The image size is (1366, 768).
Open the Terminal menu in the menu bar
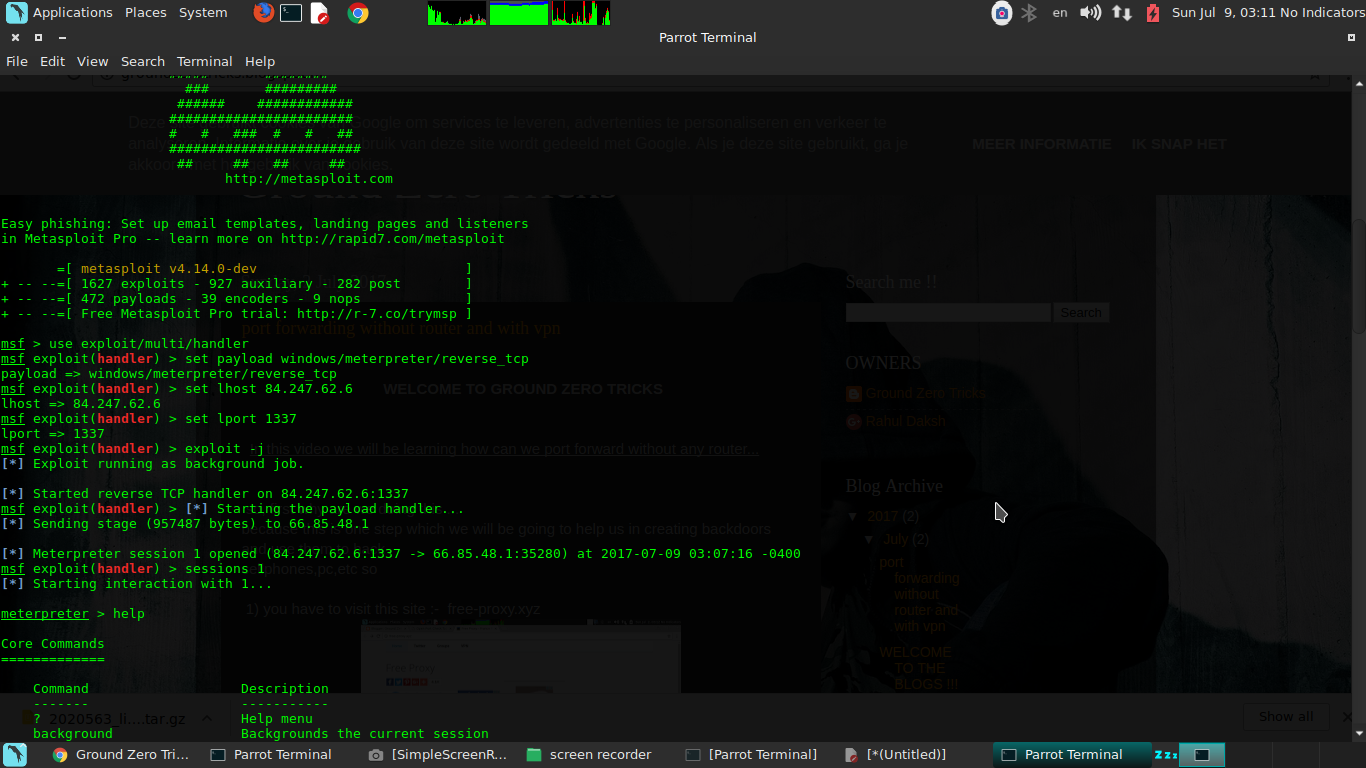click(x=205, y=61)
